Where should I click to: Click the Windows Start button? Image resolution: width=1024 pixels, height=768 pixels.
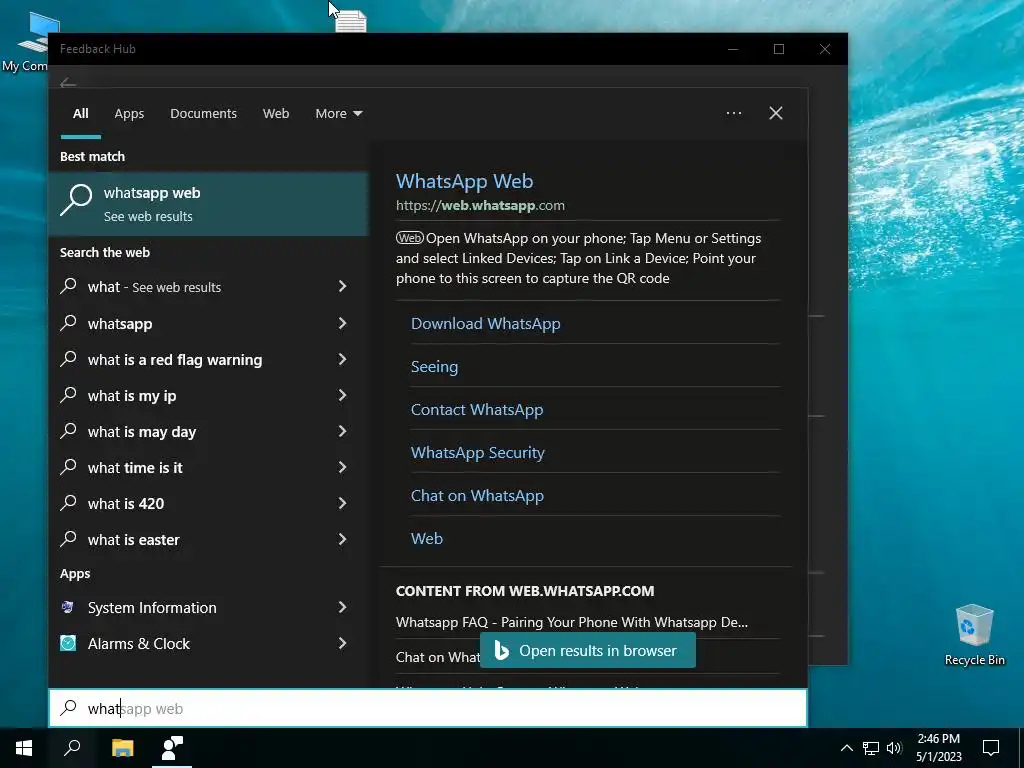coord(24,748)
